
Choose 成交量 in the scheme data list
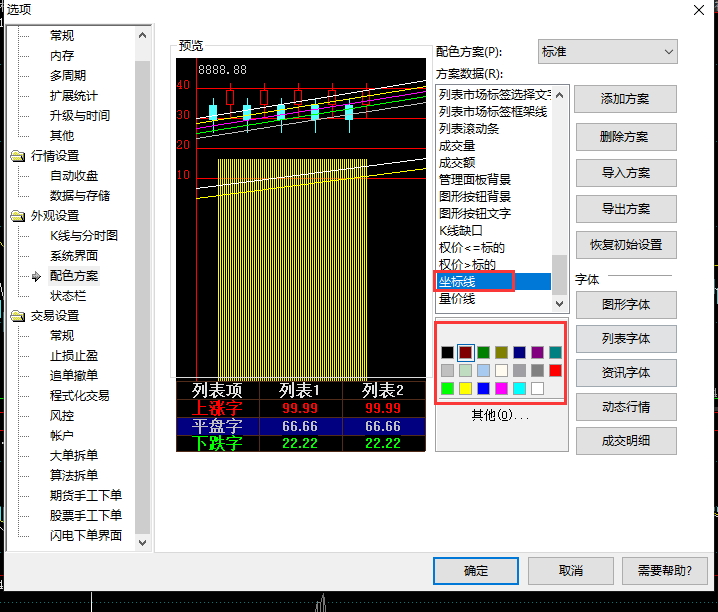click(457, 146)
